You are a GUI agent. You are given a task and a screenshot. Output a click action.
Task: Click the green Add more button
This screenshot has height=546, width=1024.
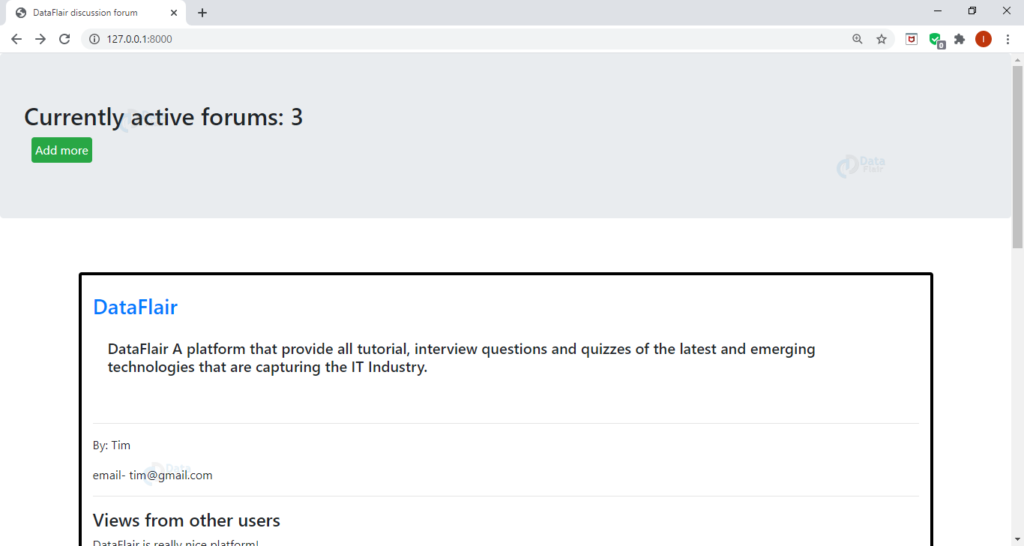point(62,150)
